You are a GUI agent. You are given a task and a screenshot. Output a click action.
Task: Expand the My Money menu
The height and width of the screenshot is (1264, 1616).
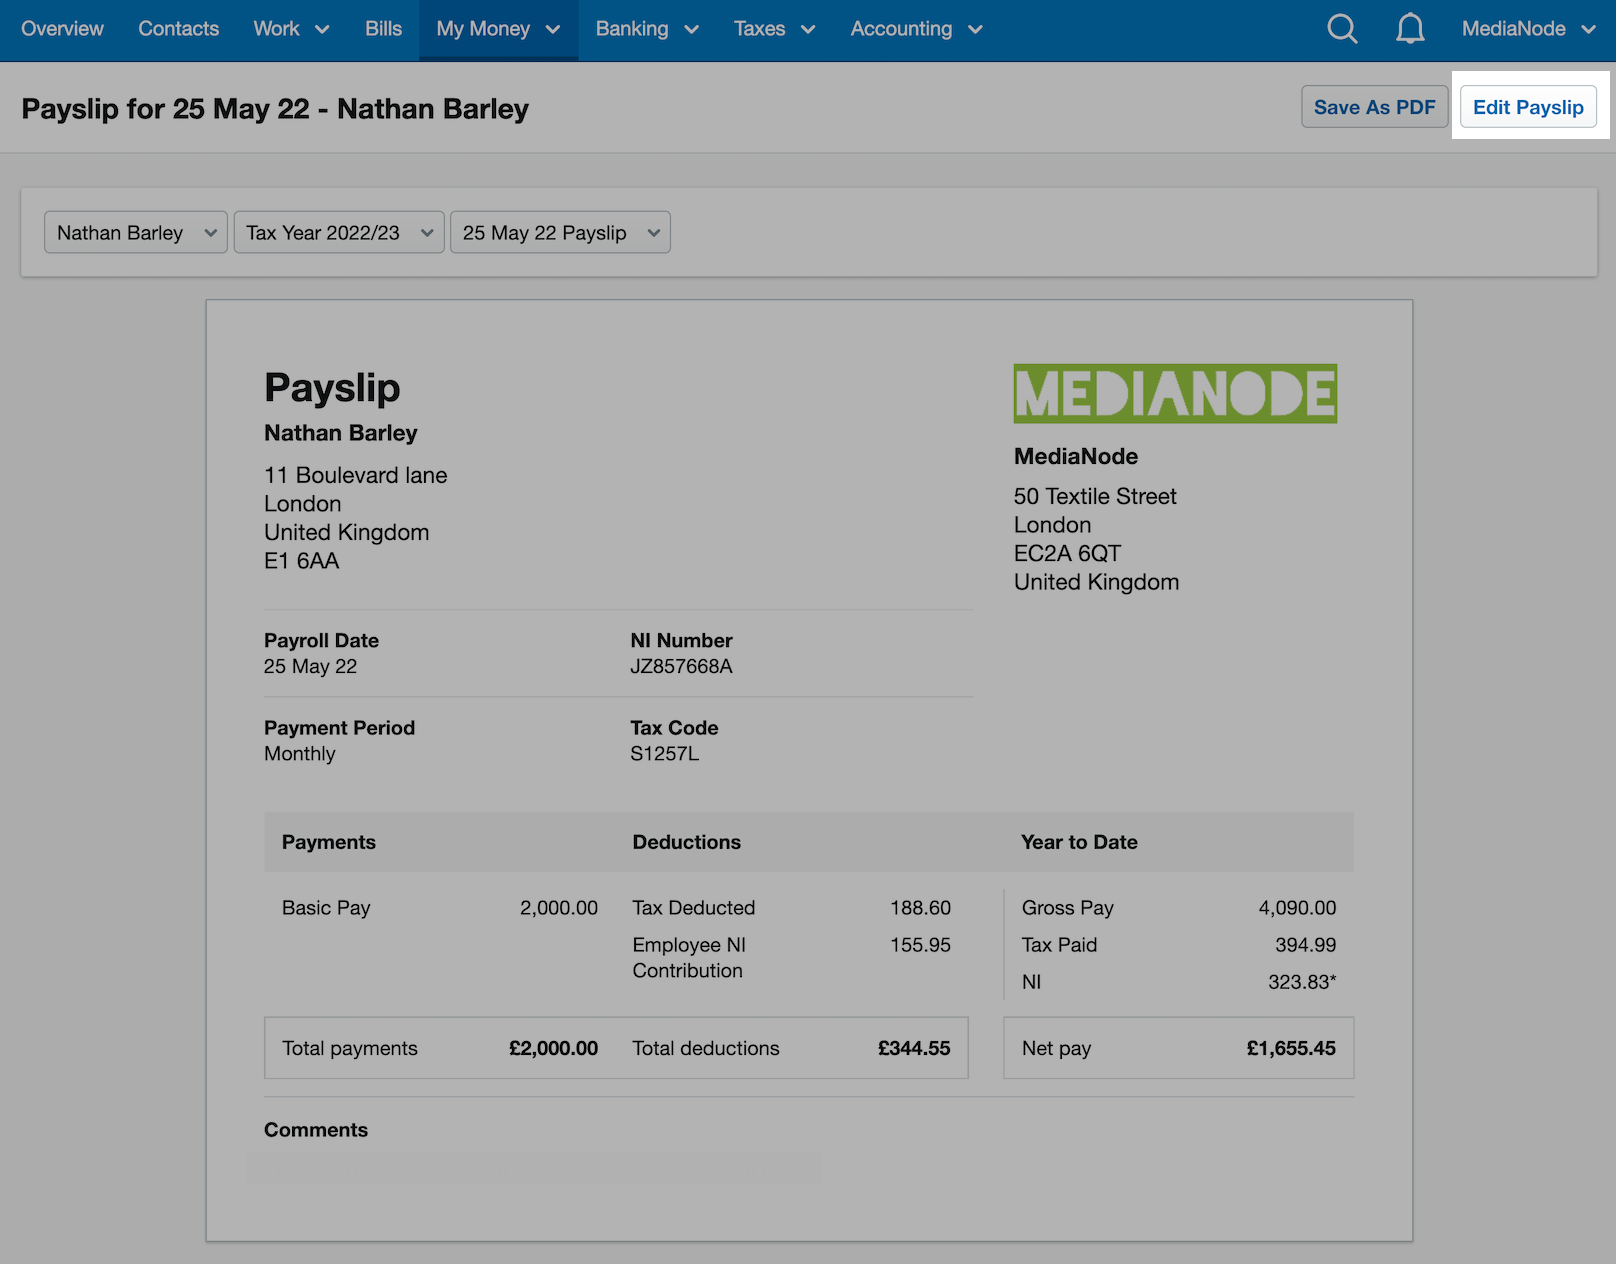point(498,29)
